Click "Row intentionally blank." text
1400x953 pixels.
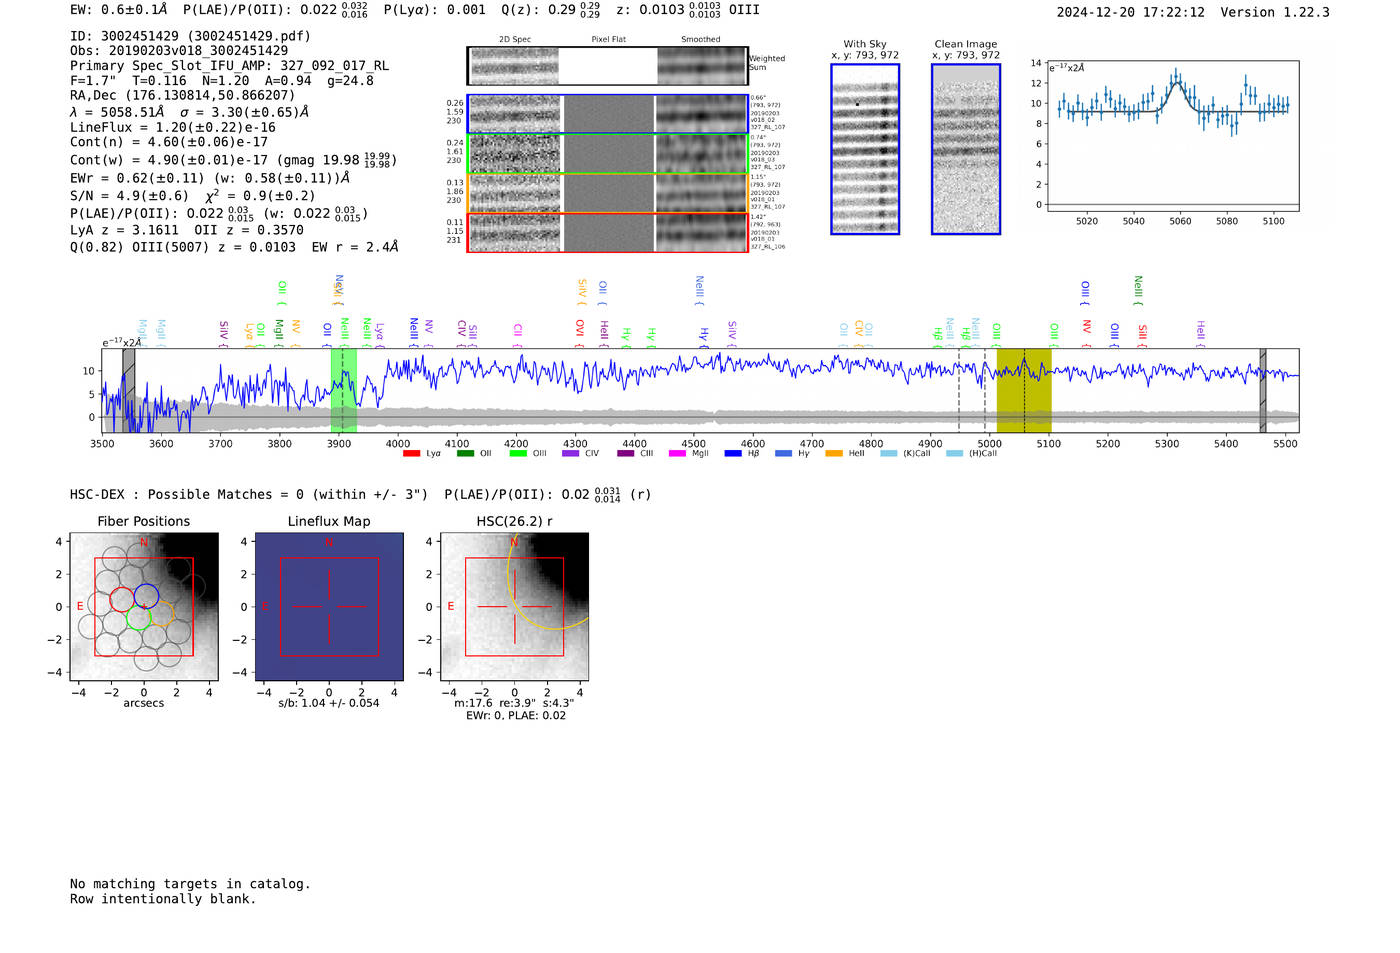(163, 898)
